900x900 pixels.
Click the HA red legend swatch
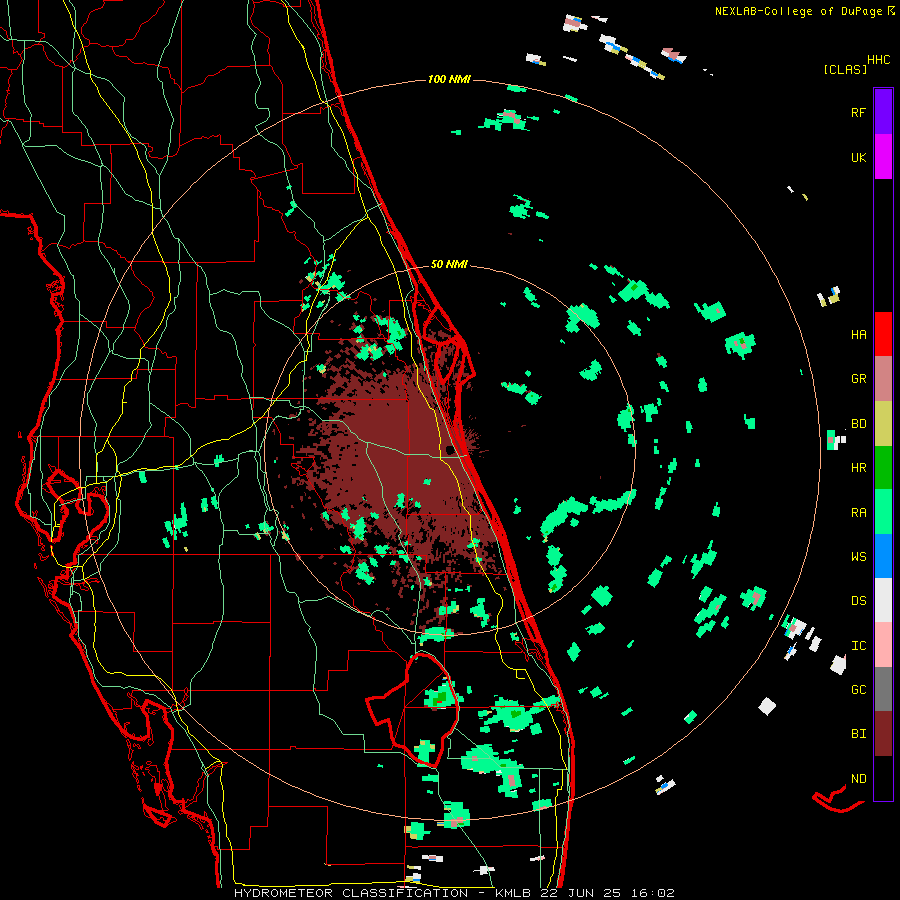[x=883, y=334]
